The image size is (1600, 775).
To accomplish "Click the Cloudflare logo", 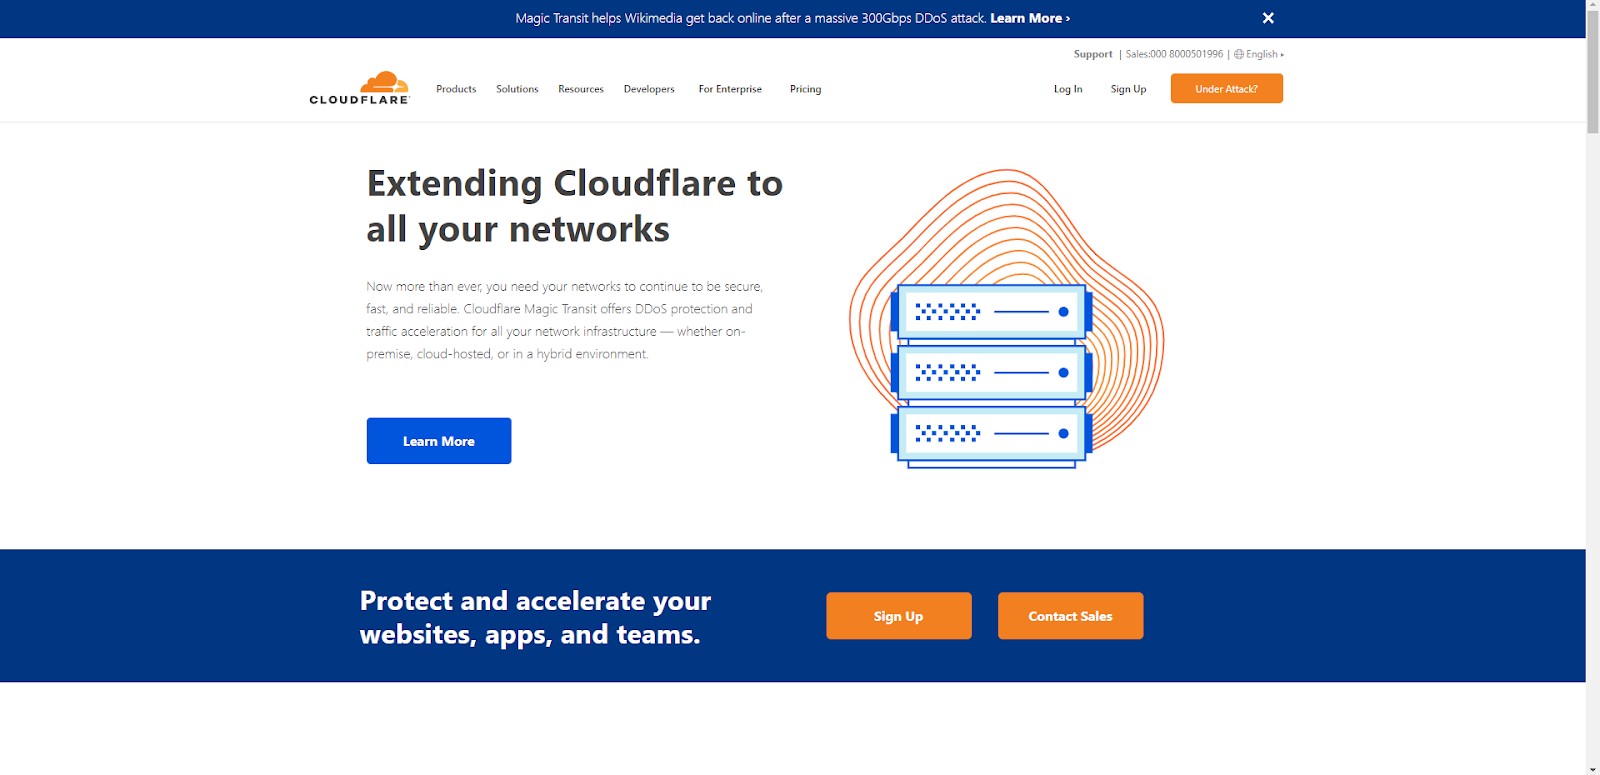I will [x=359, y=88].
